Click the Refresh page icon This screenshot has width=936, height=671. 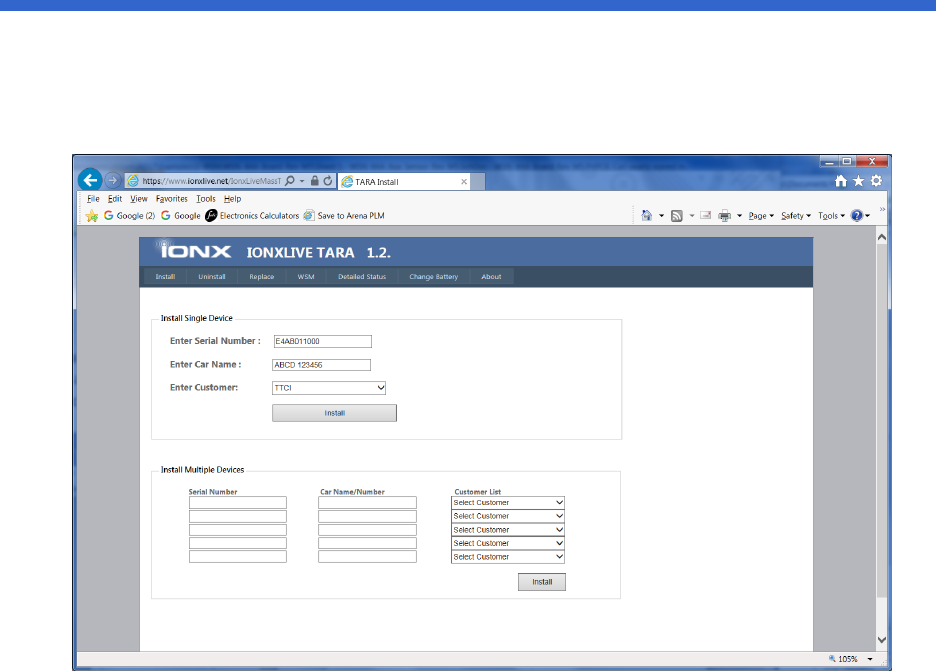click(328, 181)
